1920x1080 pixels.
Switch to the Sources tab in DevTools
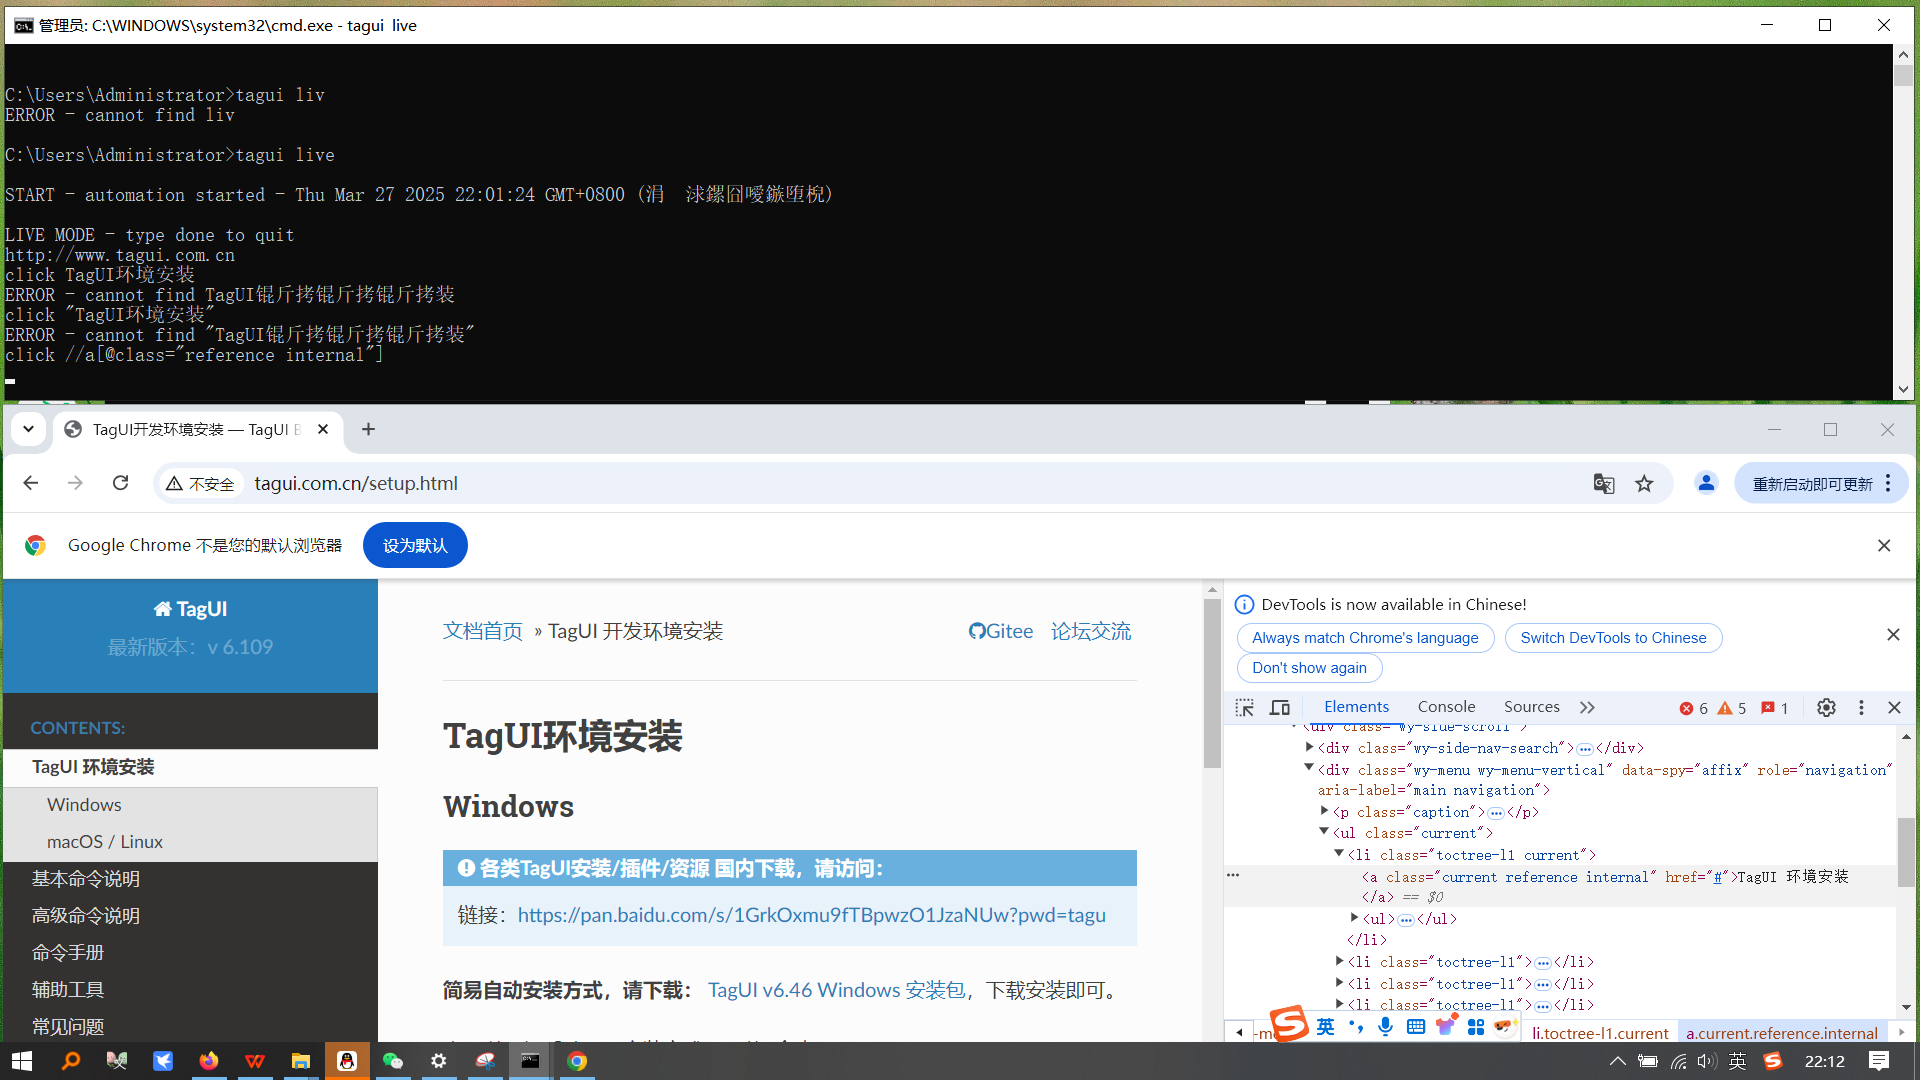1531,707
